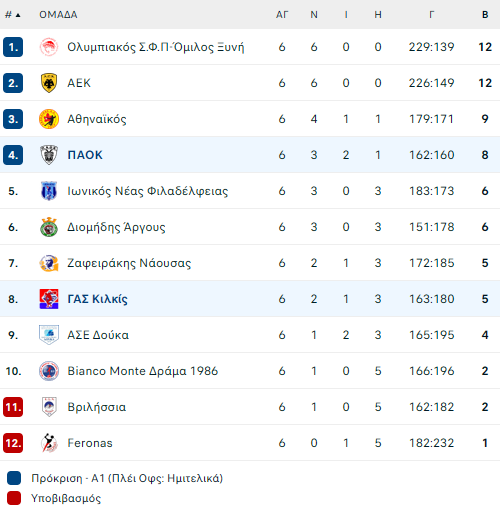The height and width of the screenshot is (507, 500).
Task: Sort by the ΟΜΑΔΑ column header
Action: pos(58,15)
